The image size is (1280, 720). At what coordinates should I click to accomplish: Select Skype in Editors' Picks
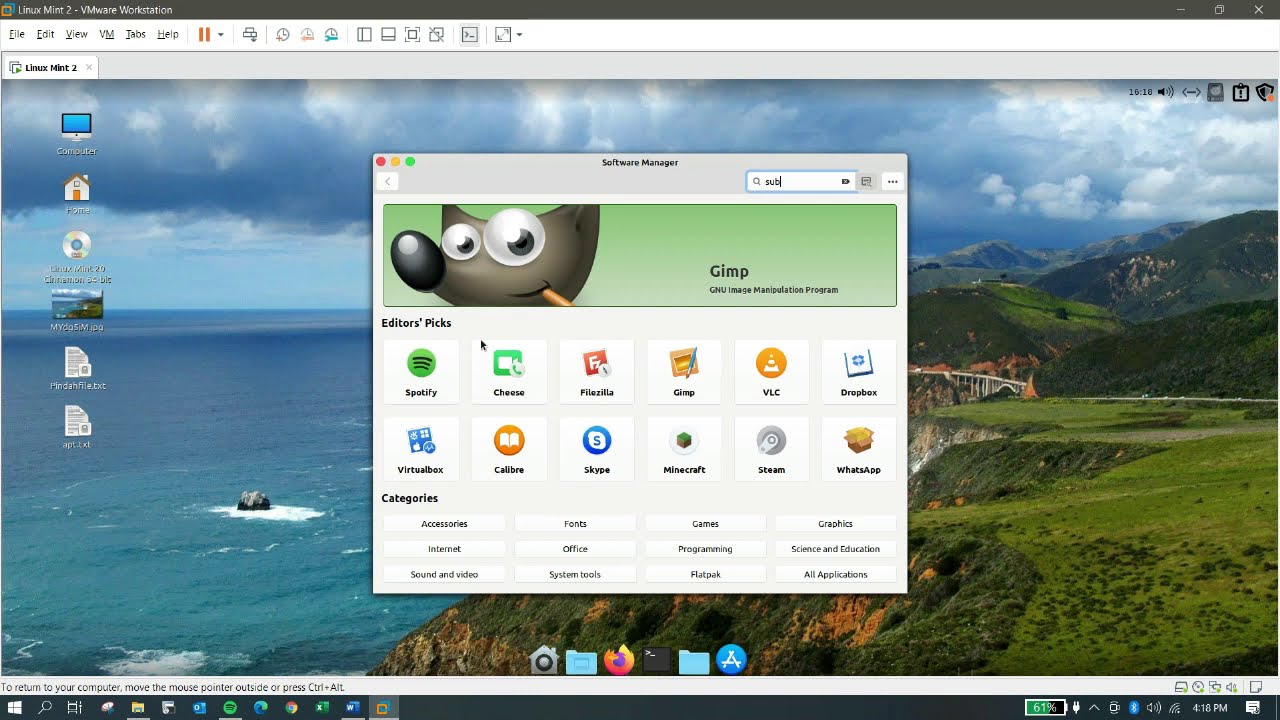tap(597, 449)
